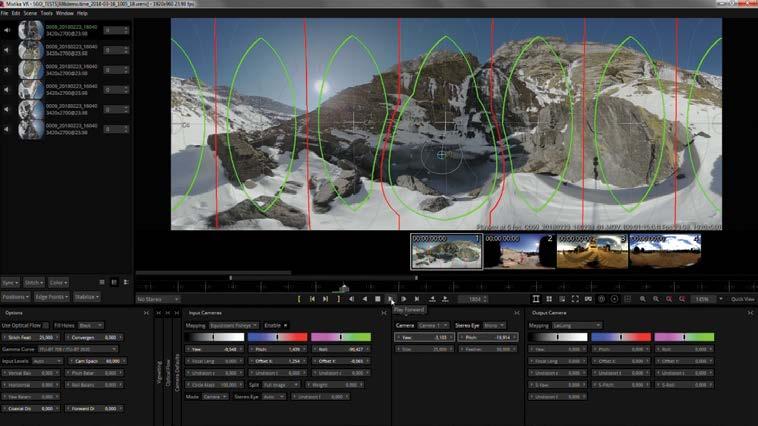Open the Stitch dropdown
Image resolution: width=758 pixels, height=426 pixels.
click(34, 282)
